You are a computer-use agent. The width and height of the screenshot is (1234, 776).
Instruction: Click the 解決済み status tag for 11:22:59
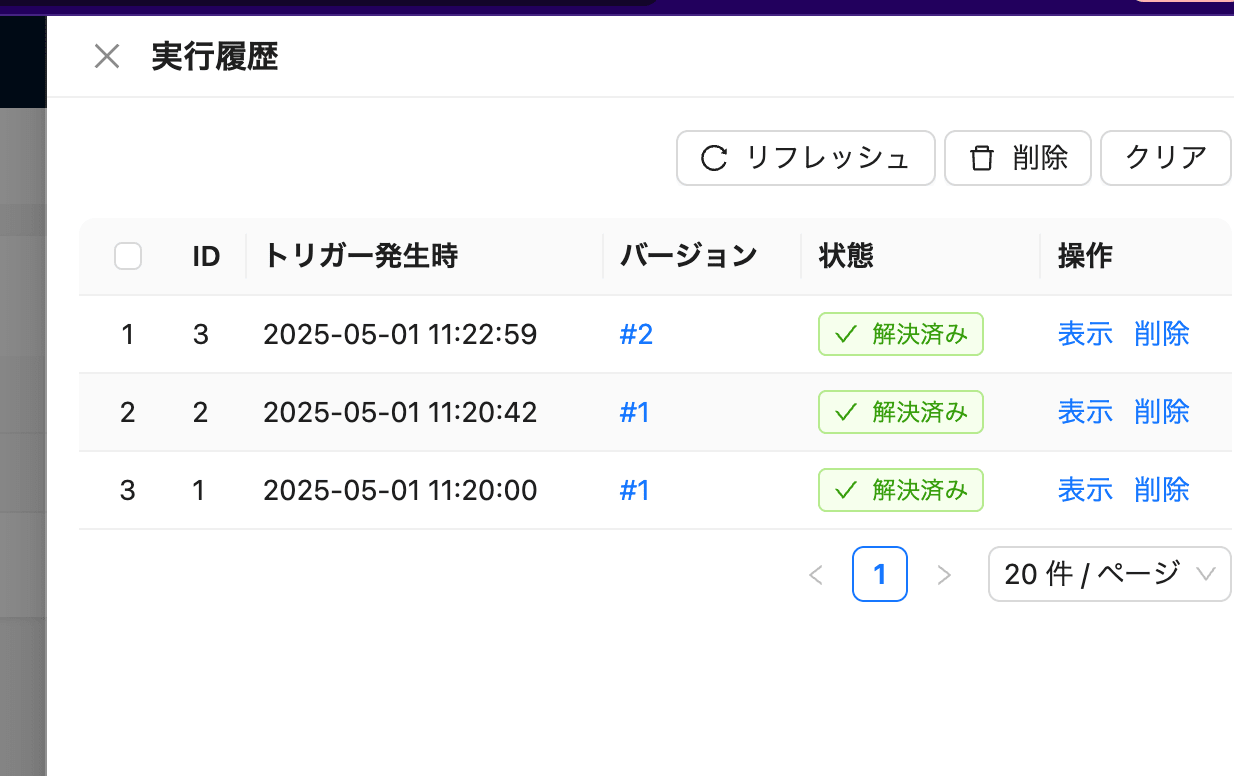point(901,334)
